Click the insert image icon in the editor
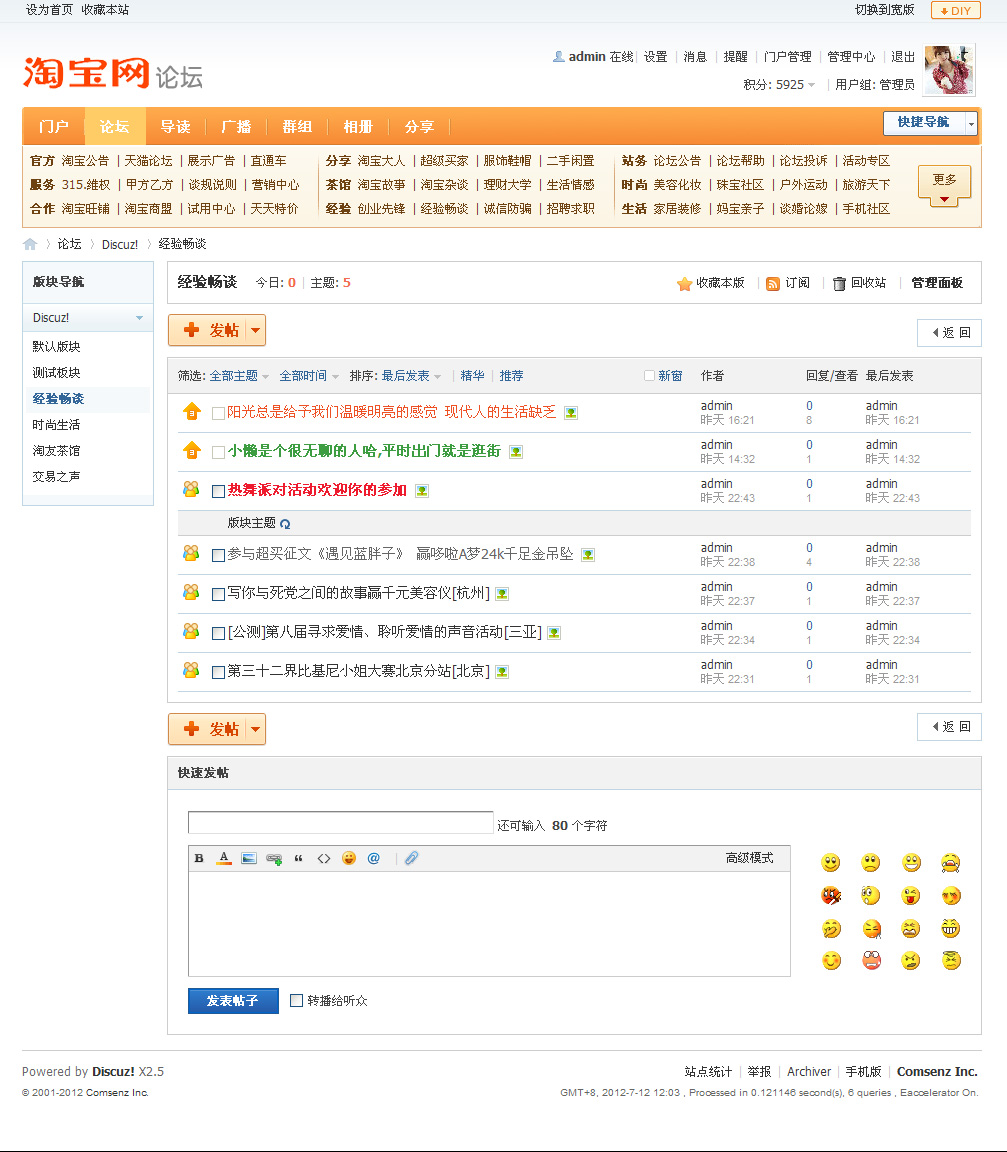Image resolution: width=1007 pixels, height=1152 pixels. pyautogui.click(x=249, y=858)
